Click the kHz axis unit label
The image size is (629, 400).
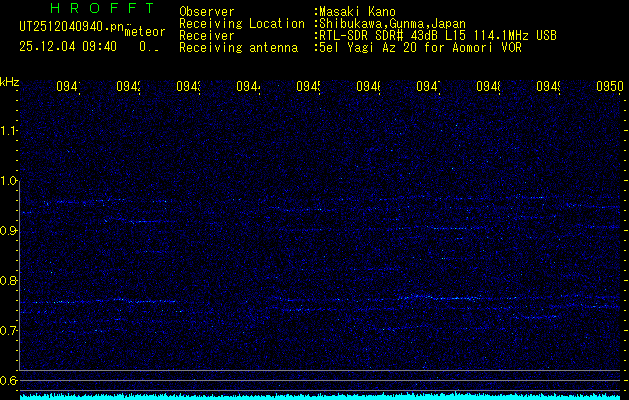click(9, 81)
